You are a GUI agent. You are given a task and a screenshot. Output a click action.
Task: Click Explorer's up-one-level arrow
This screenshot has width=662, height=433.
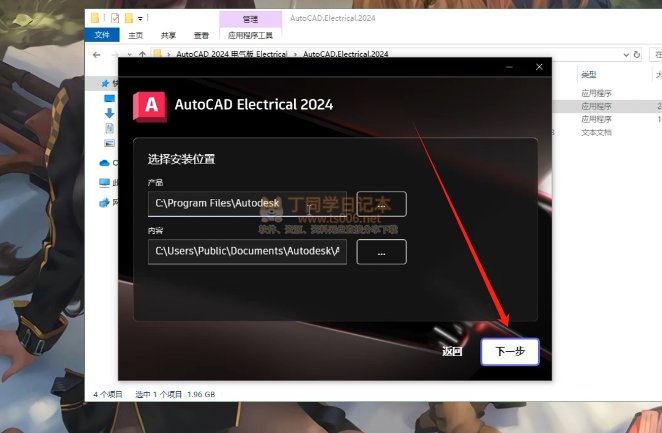coord(142,55)
